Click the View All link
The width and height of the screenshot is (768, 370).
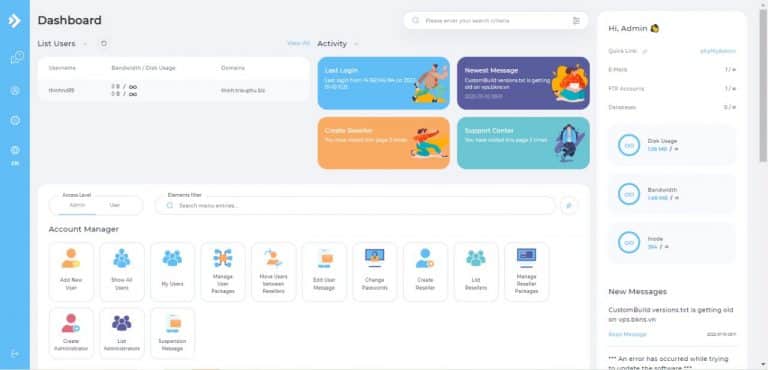(298, 43)
